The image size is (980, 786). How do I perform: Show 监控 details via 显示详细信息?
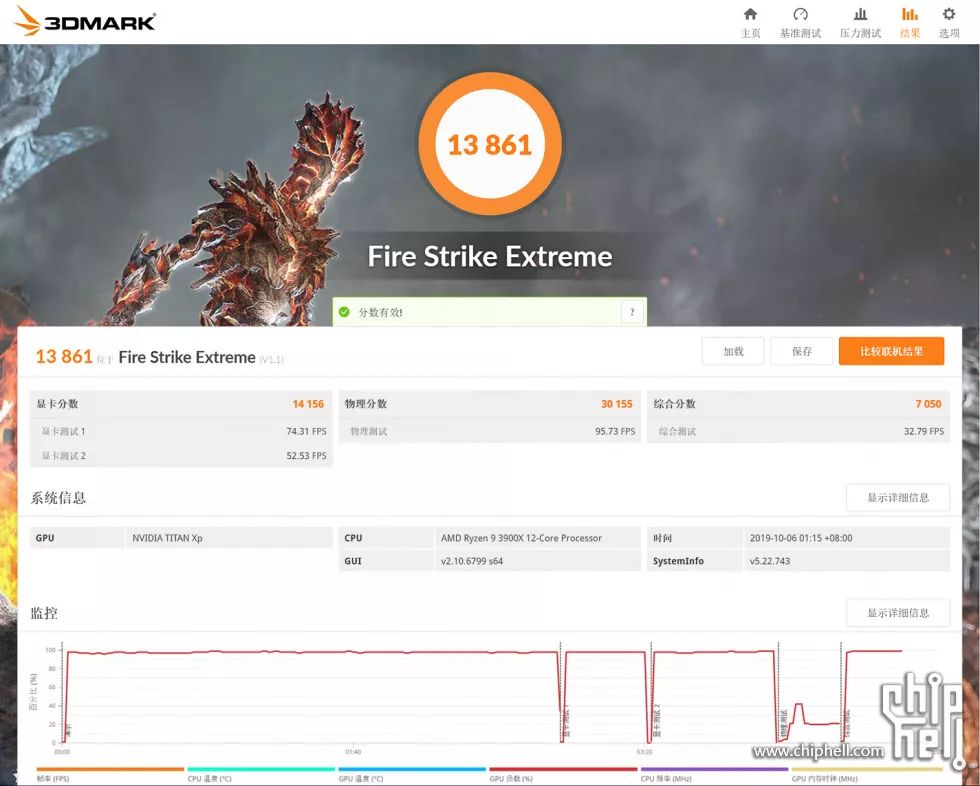point(898,613)
